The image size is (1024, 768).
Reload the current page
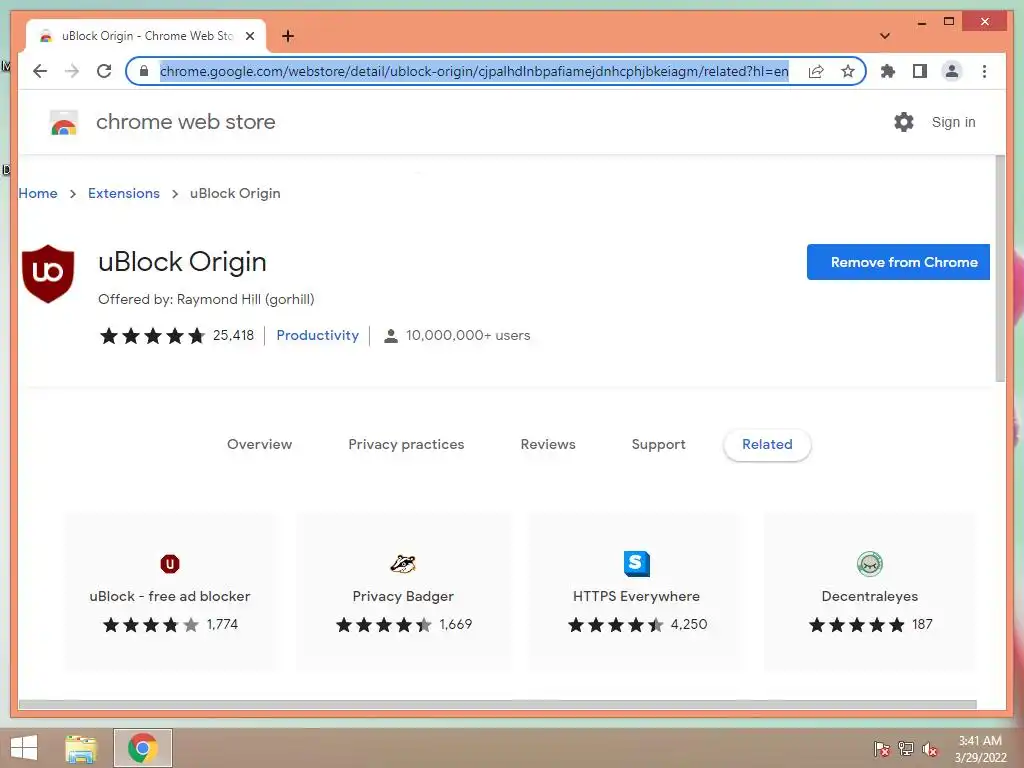(x=104, y=71)
